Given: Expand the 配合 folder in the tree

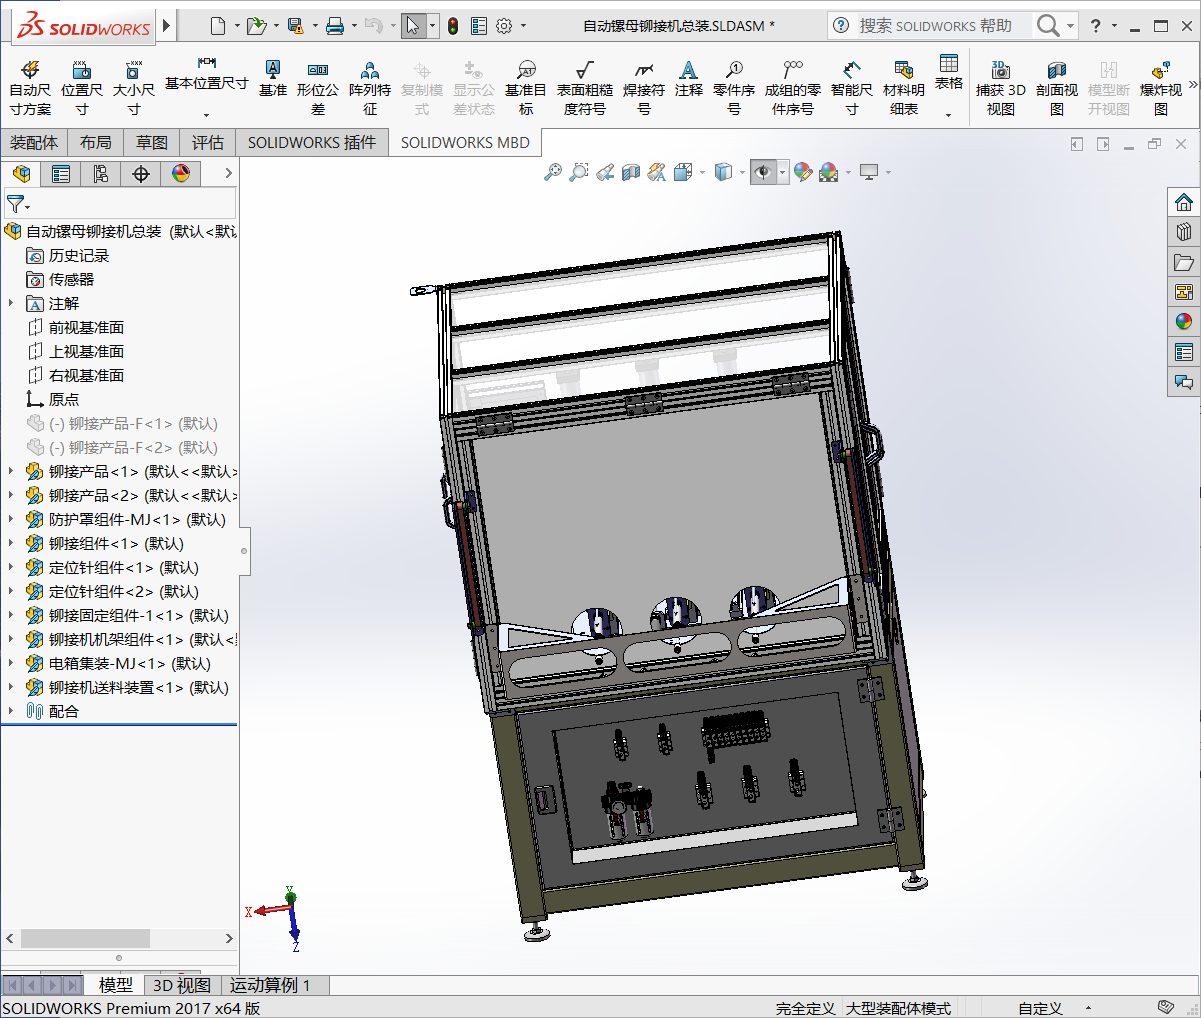Looking at the screenshot, I should (10, 711).
